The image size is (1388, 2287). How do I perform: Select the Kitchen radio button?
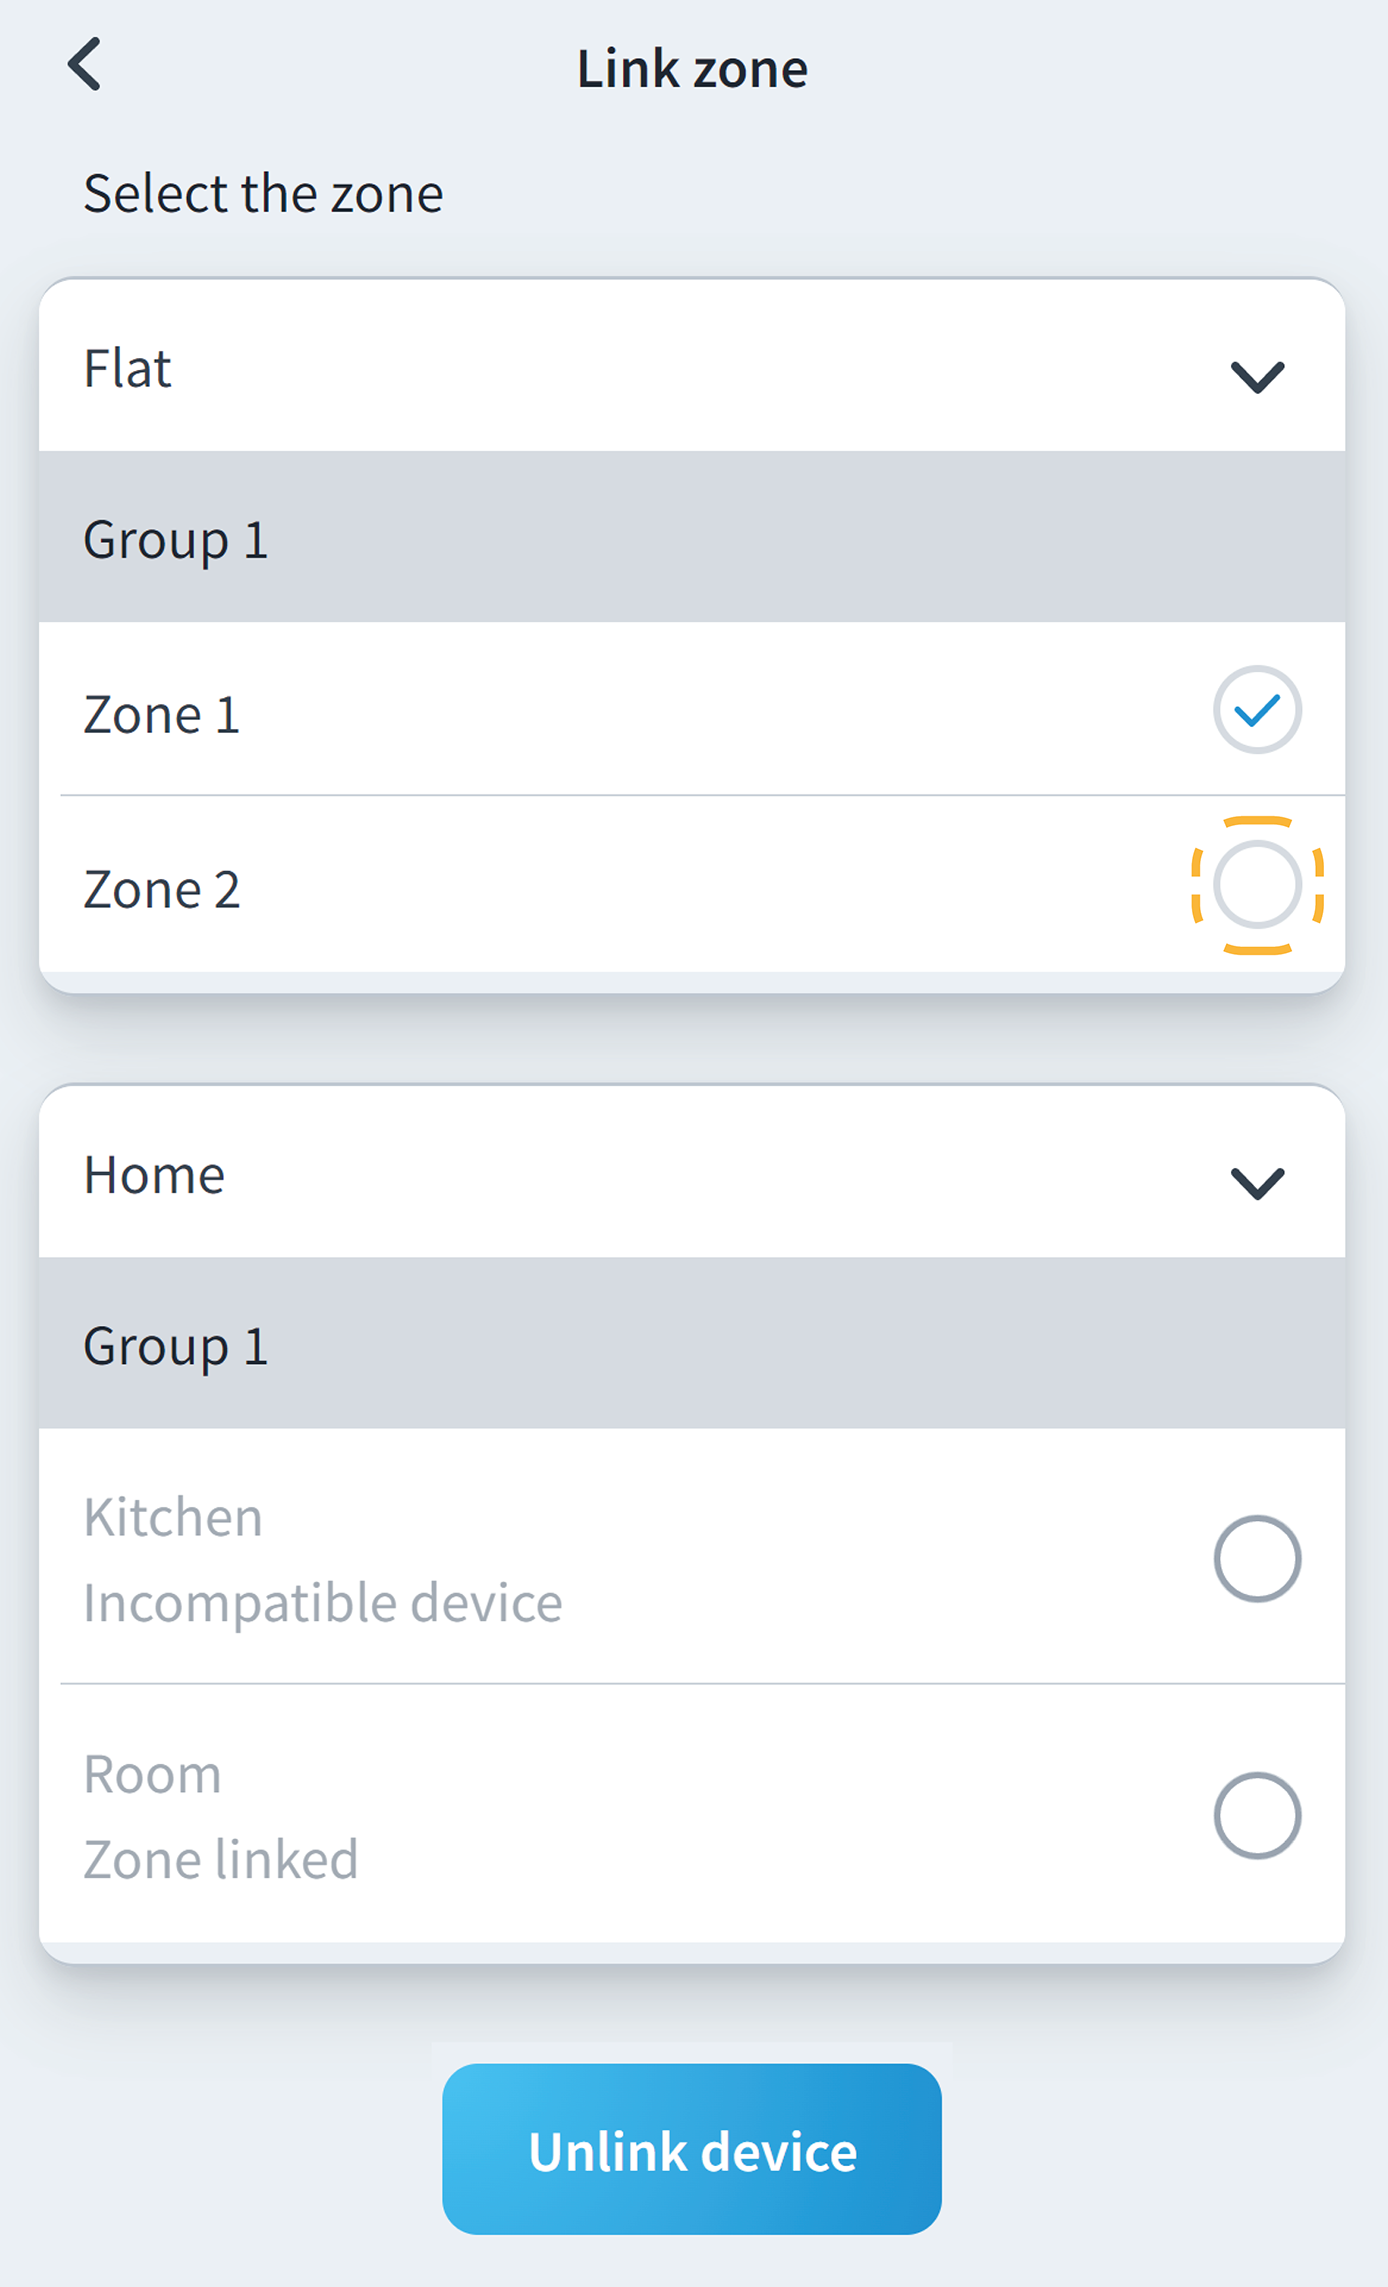click(1257, 1558)
